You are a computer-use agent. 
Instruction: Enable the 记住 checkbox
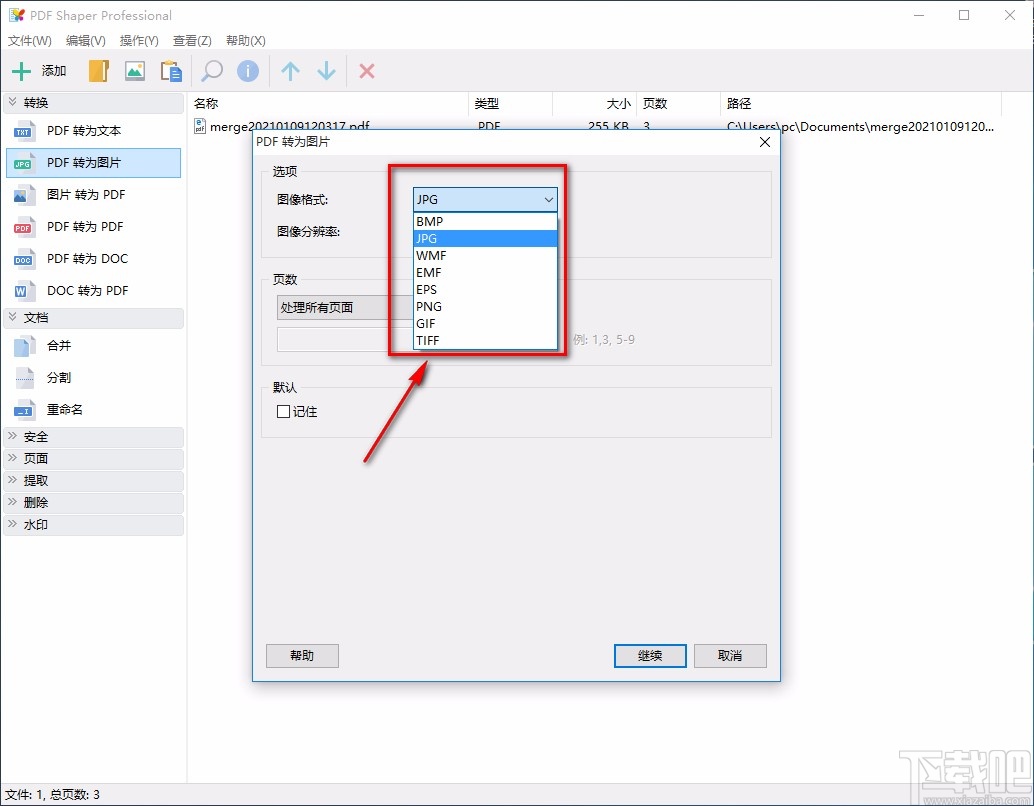click(x=283, y=411)
